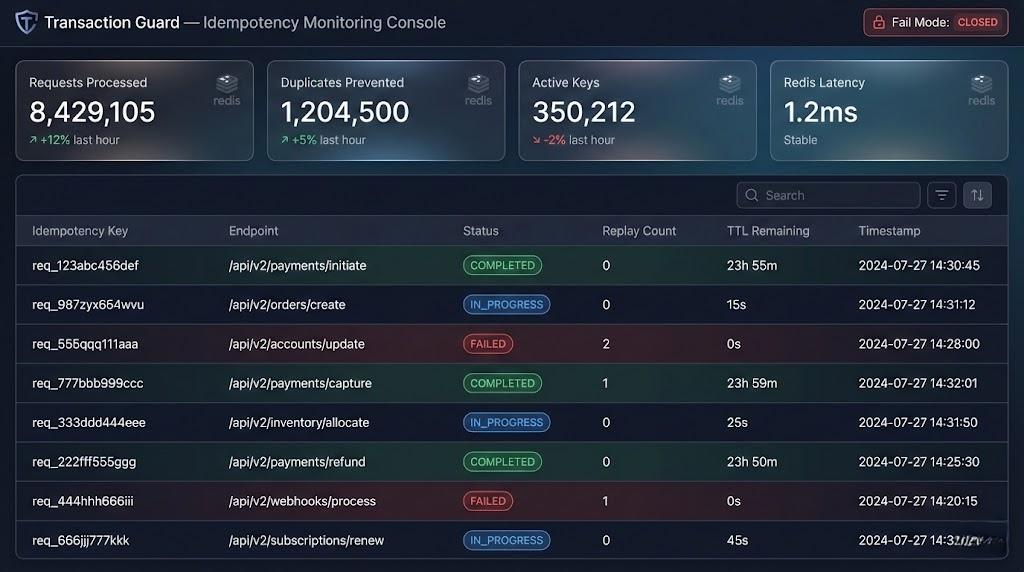
Task: Click TTL value 23h 59m
Action: 752,383
